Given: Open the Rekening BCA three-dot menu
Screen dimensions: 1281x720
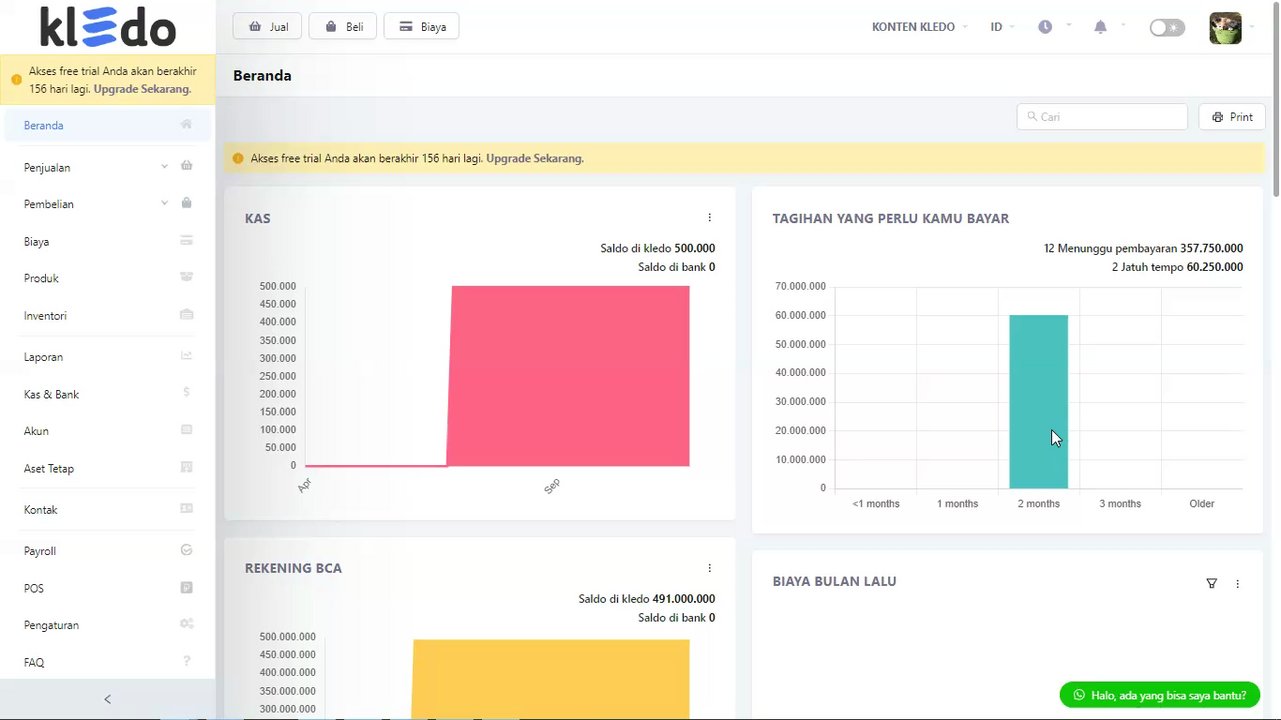Looking at the screenshot, I should click(x=709, y=568).
